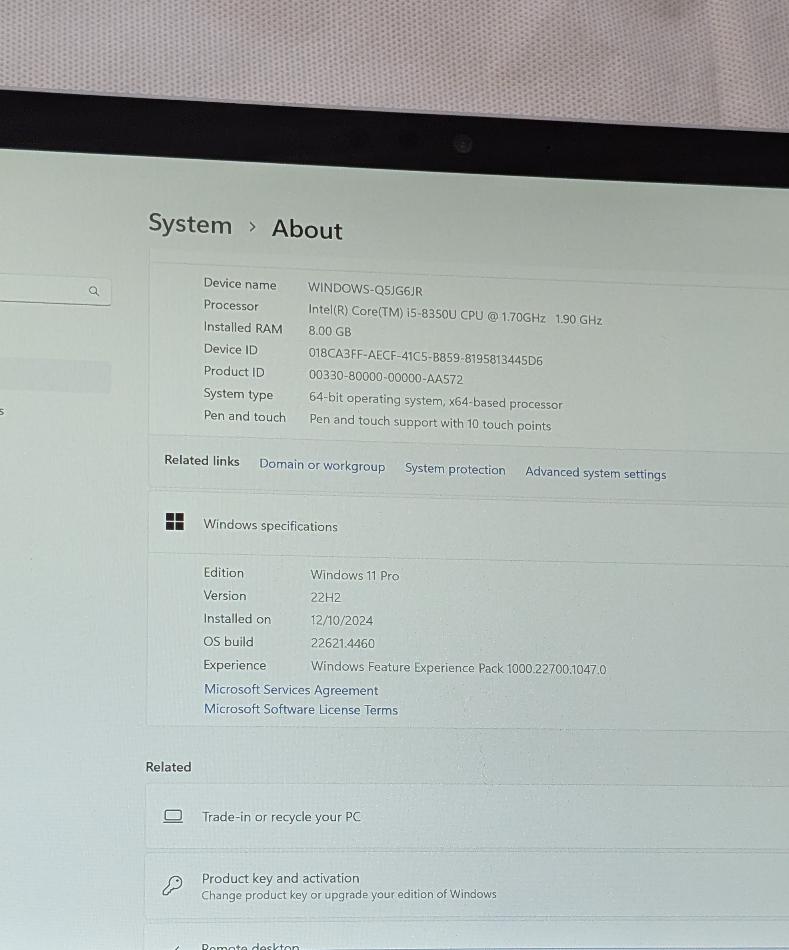This screenshot has width=789, height=950.
Task: Open the Remote desktop entry
Action: [x=467, y=938]
